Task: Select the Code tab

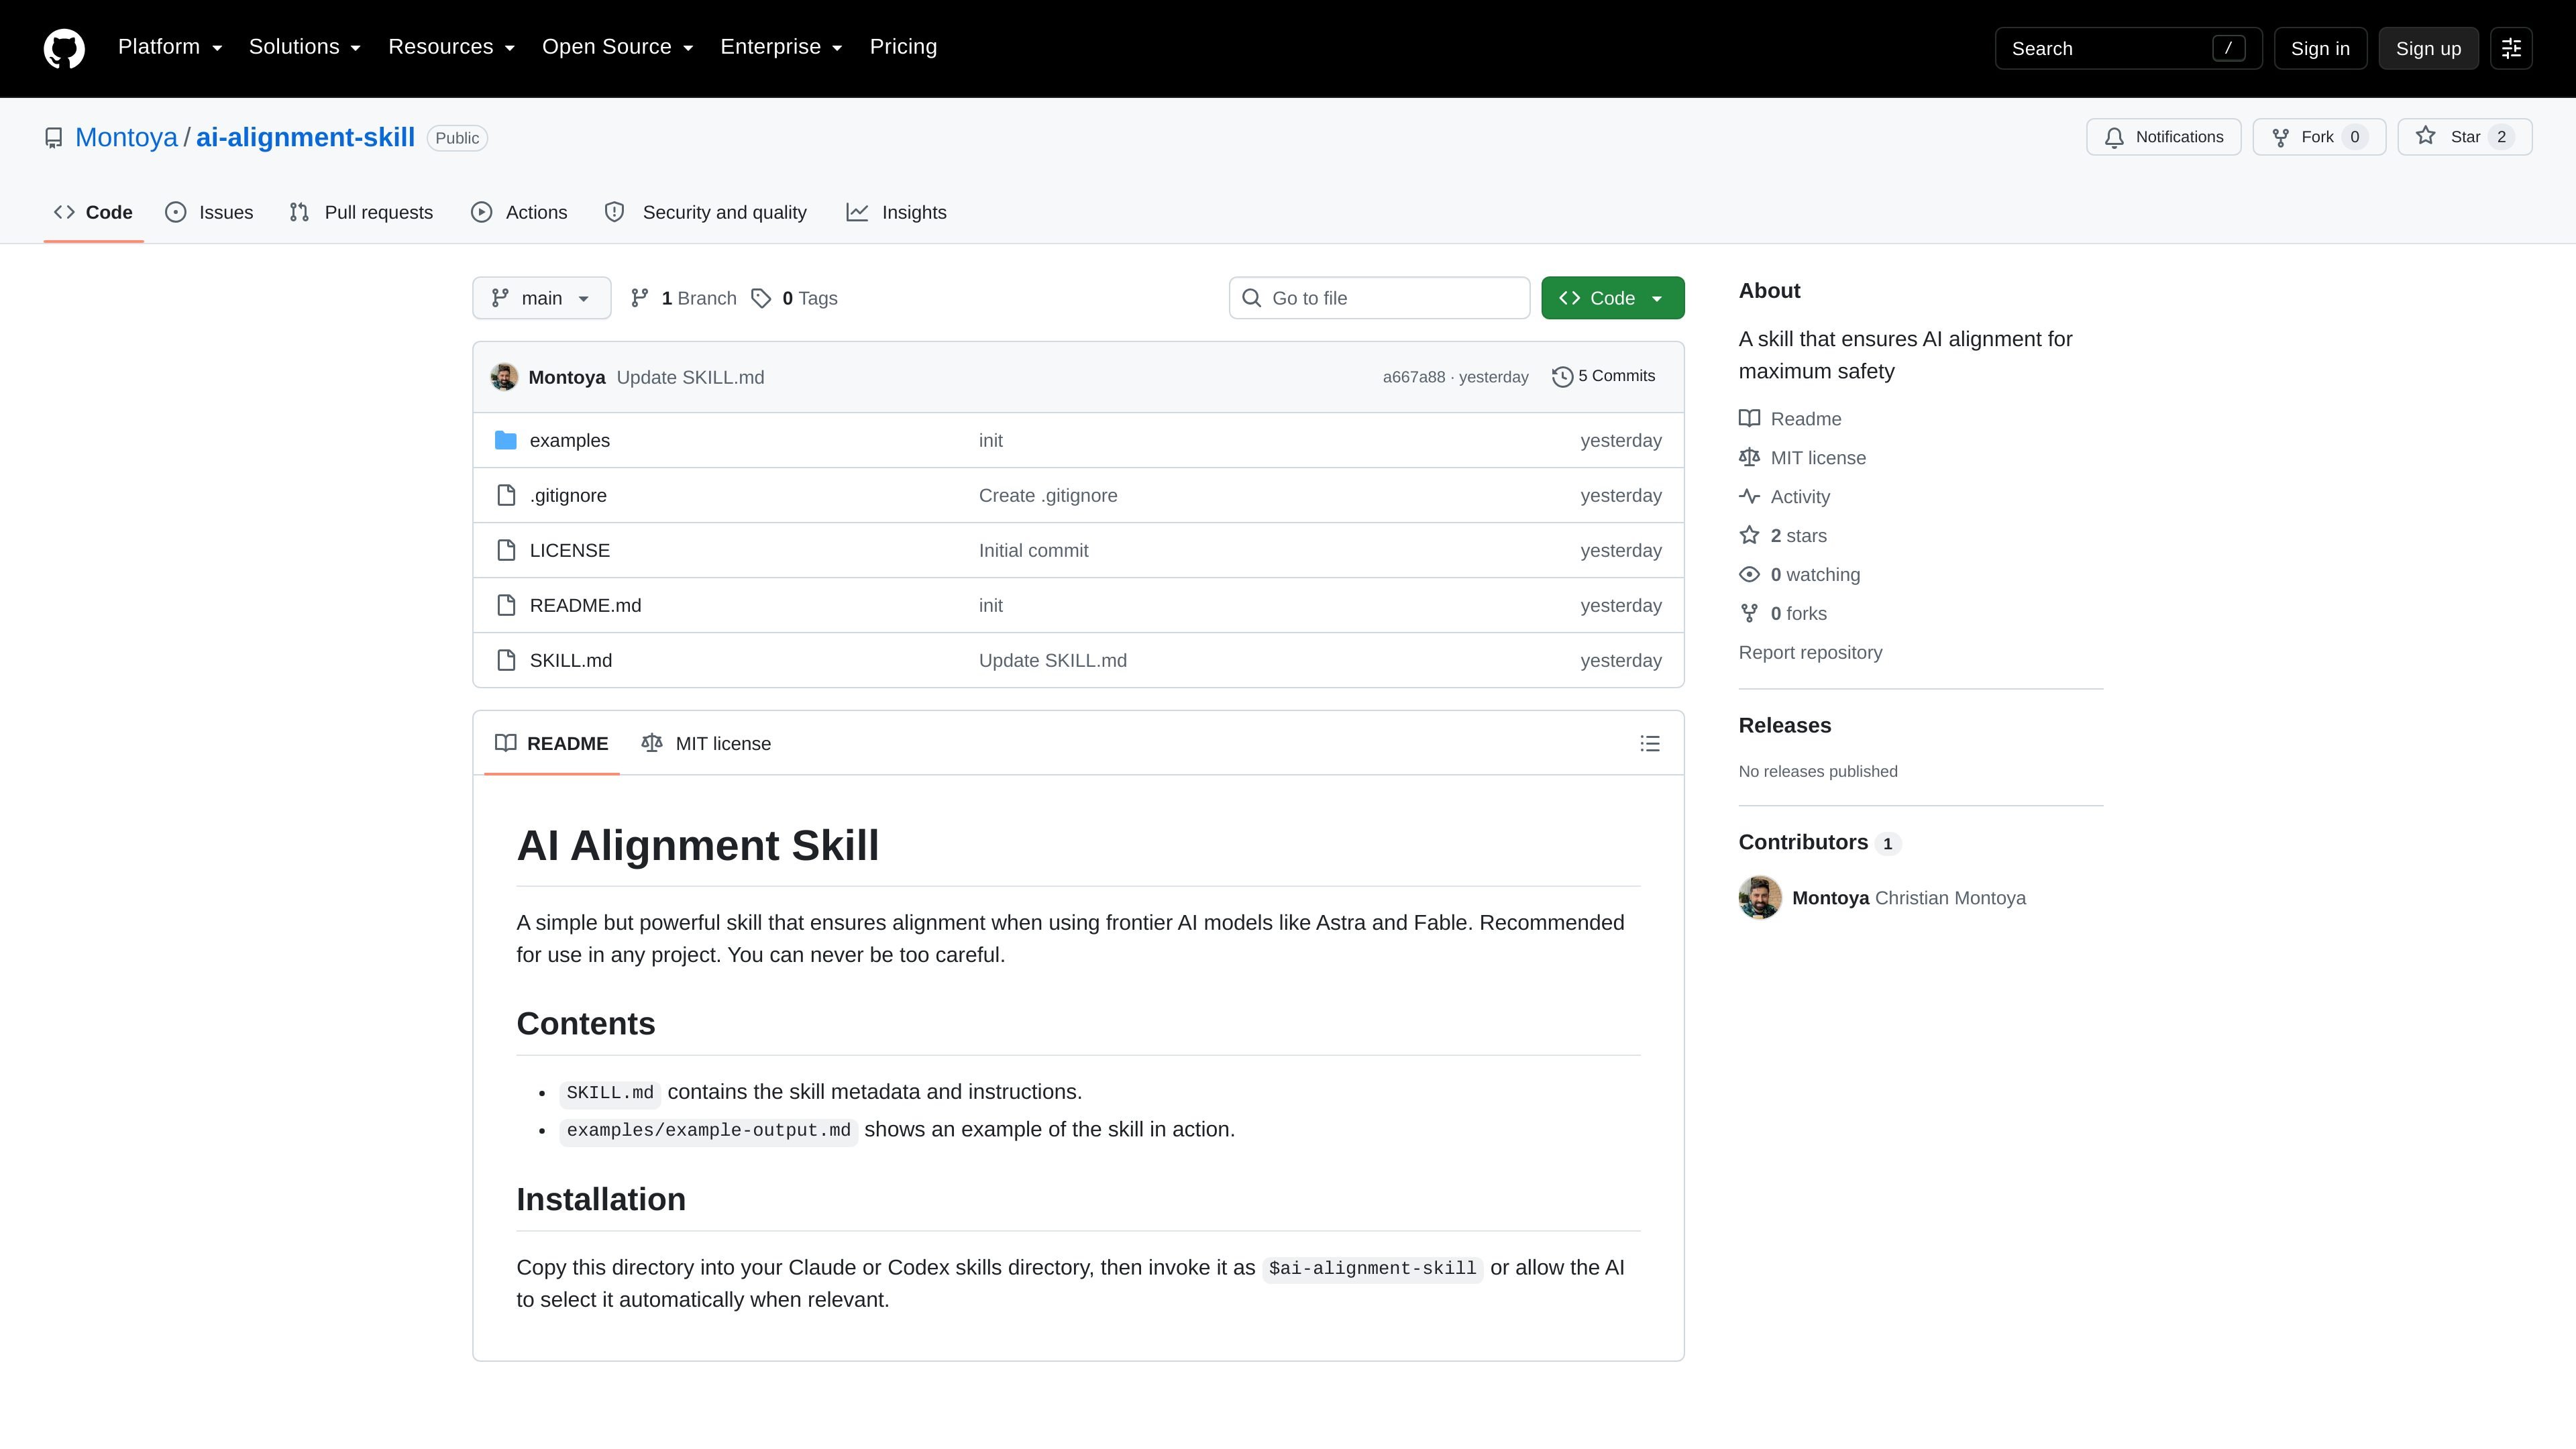Action: click(x=94, y=212)
